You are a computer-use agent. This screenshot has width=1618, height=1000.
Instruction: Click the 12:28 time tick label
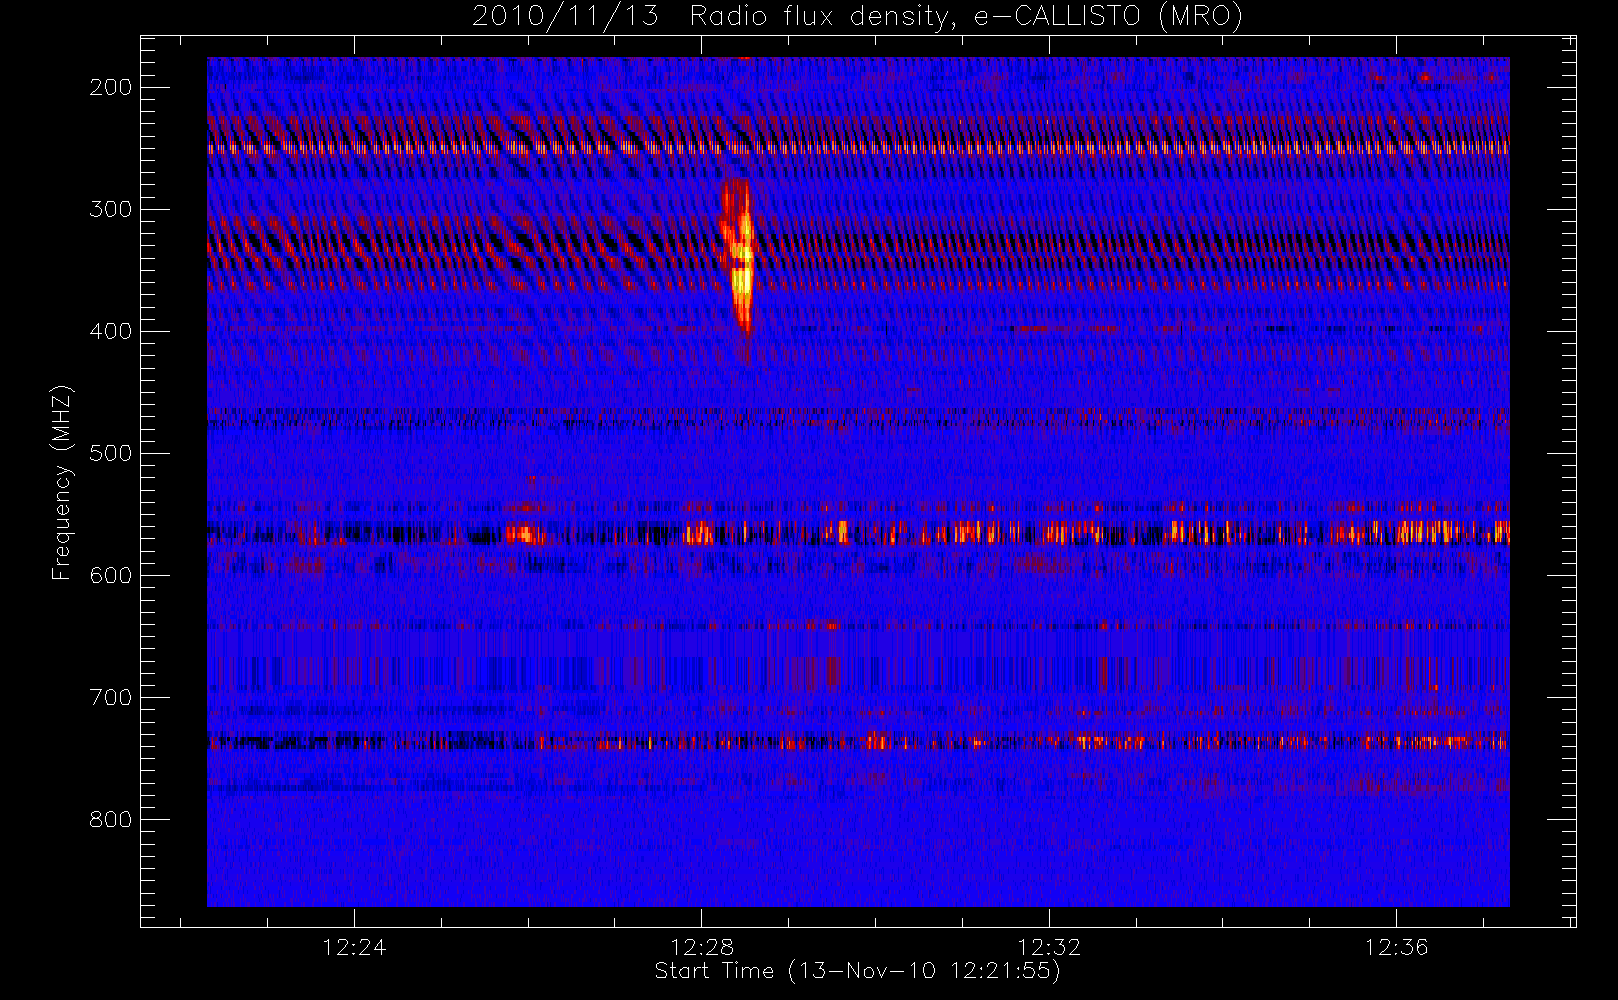point(702,947)
